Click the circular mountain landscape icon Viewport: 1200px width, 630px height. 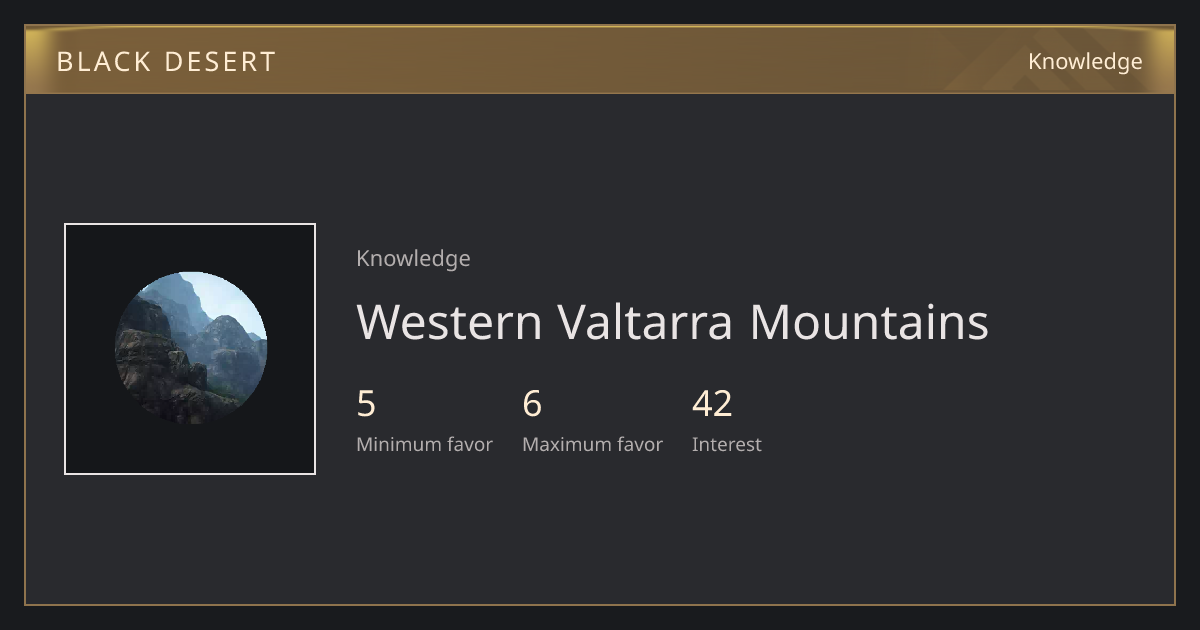click(x=190, y=348)
